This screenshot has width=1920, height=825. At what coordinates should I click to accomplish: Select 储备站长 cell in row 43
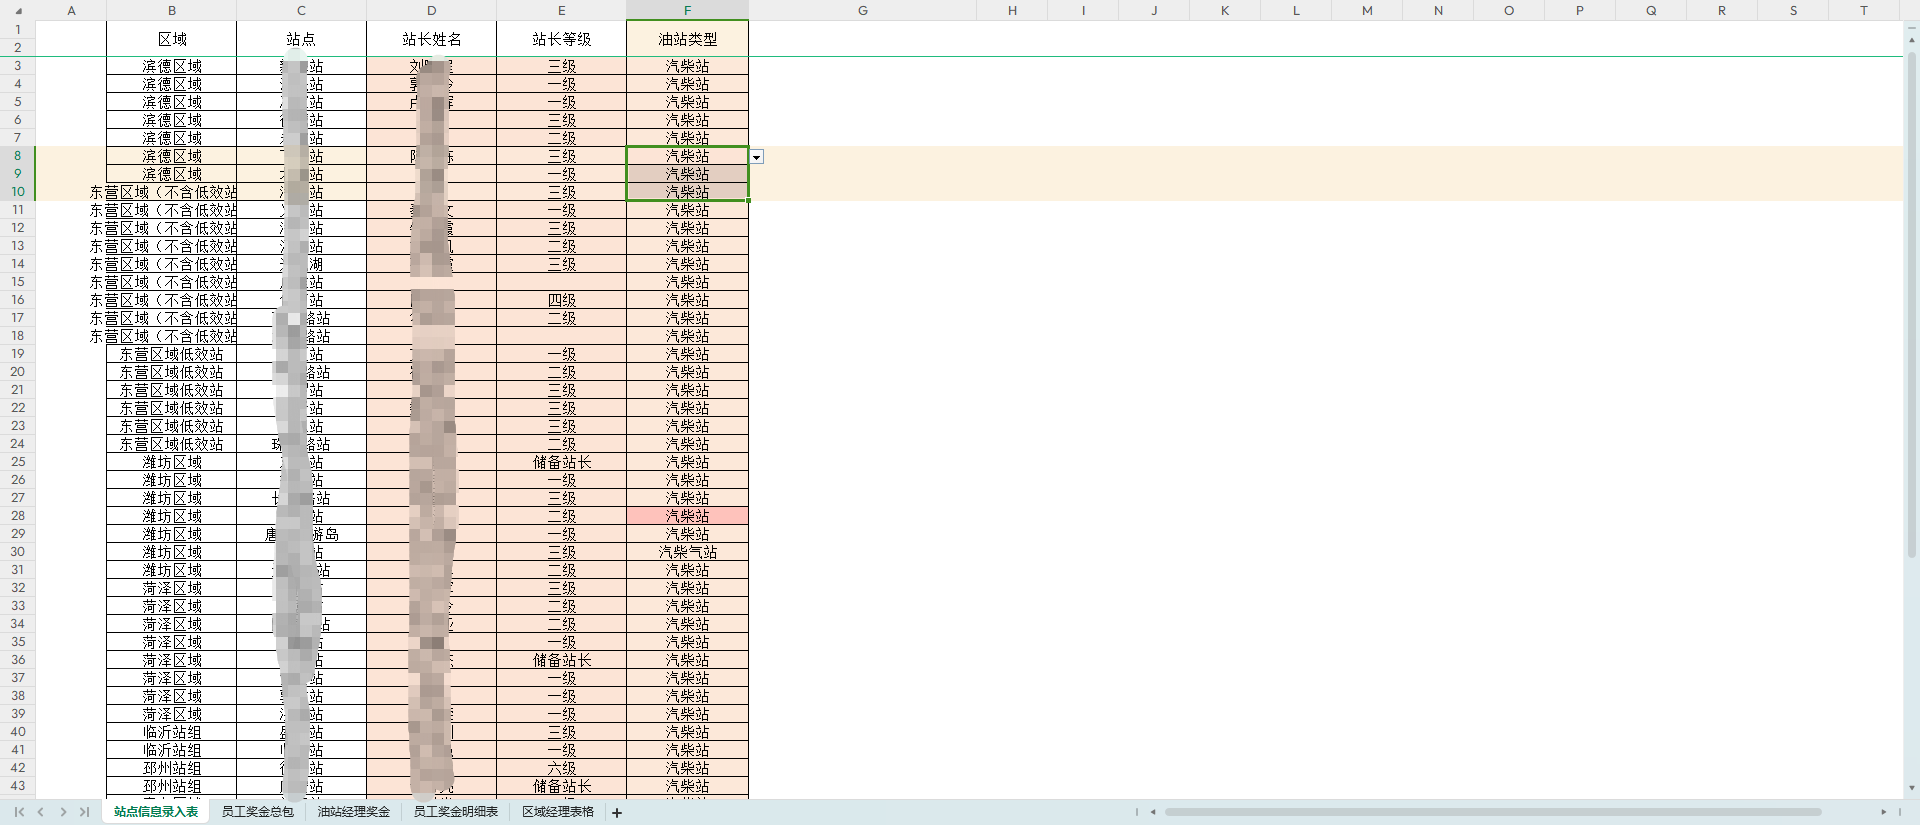pyautogui.click(x=561, y=786)
